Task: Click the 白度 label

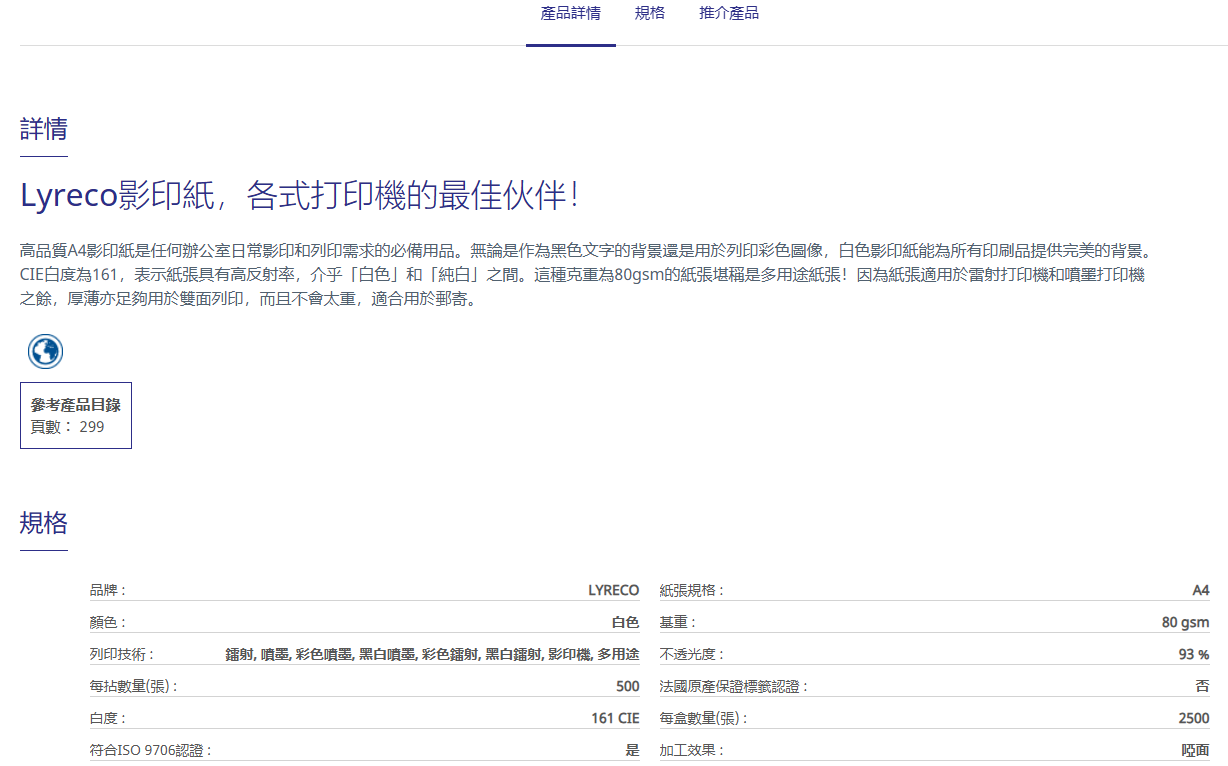Action: [x=108, y=719]
